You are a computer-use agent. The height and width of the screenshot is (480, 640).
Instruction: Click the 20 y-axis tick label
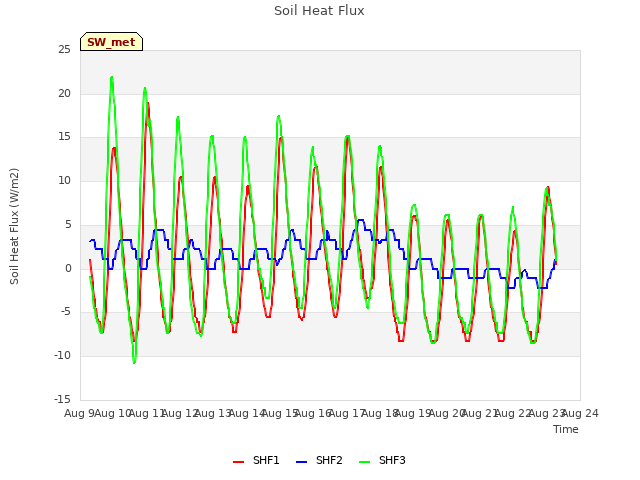click(x=64, y=93)
